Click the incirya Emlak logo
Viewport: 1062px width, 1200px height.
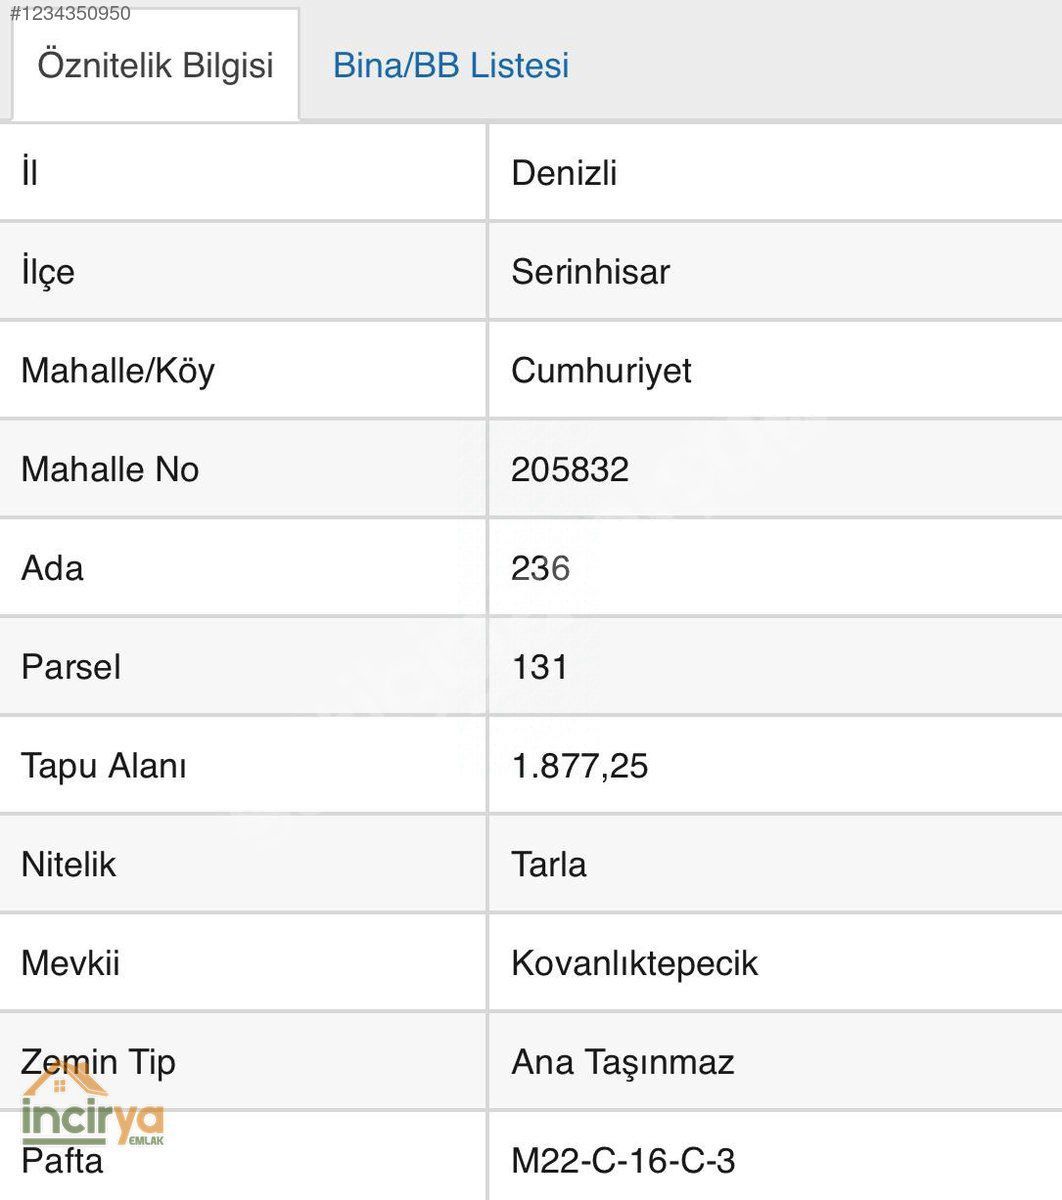click(x=93, y=1107)
